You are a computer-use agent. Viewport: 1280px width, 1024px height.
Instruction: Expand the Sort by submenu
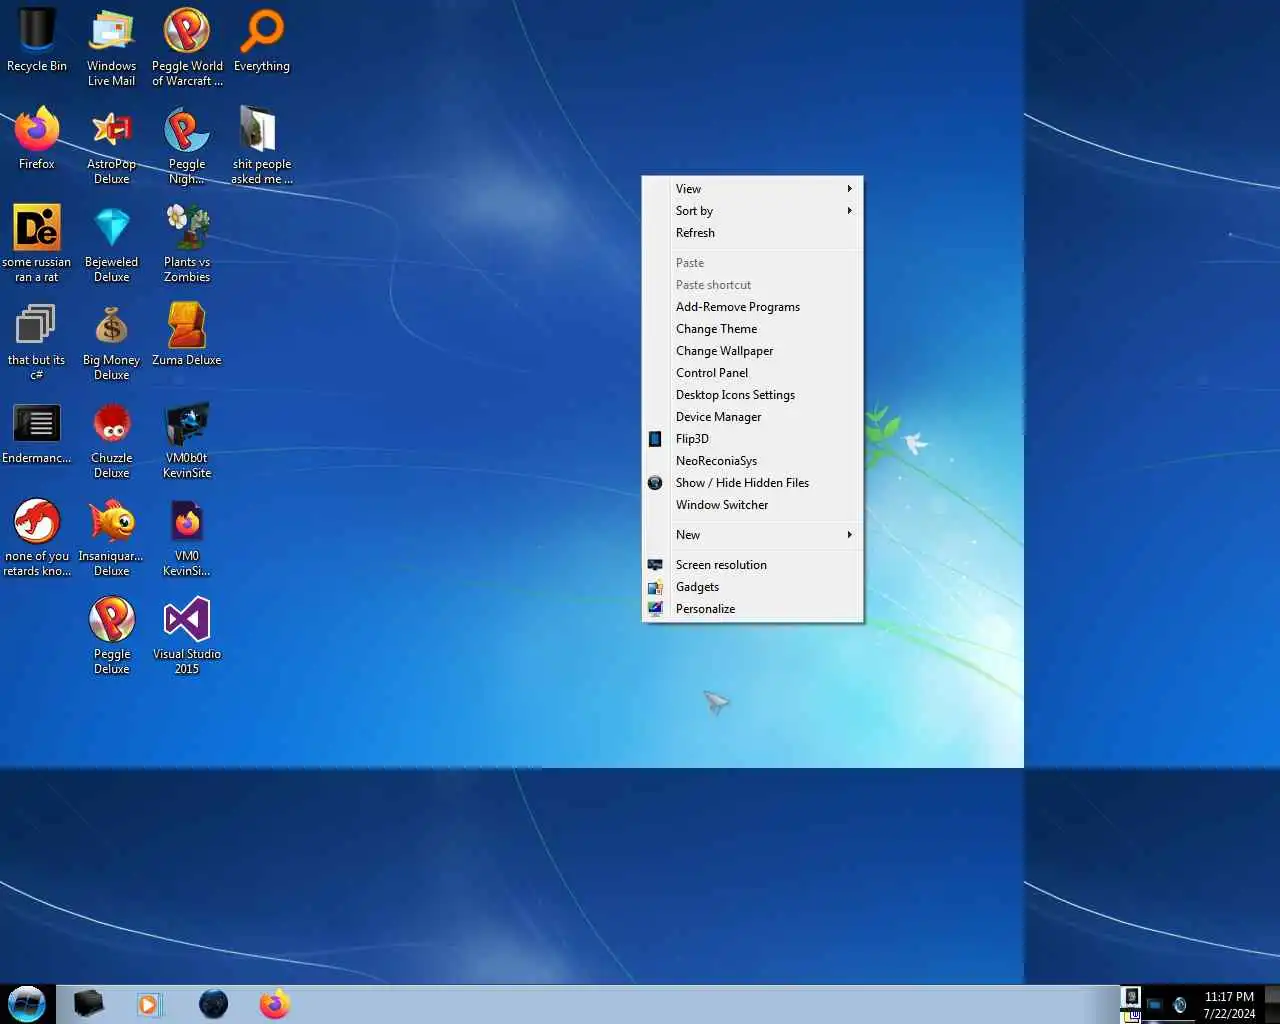click(x=752, y=211)
